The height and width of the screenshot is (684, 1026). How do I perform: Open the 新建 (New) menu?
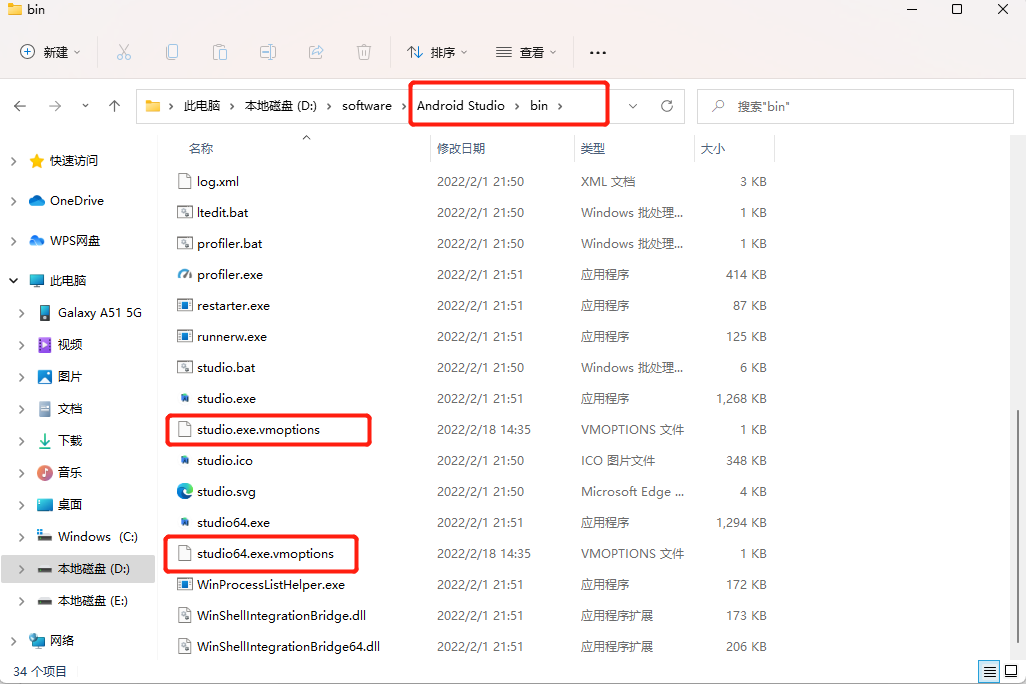(50, 52)
